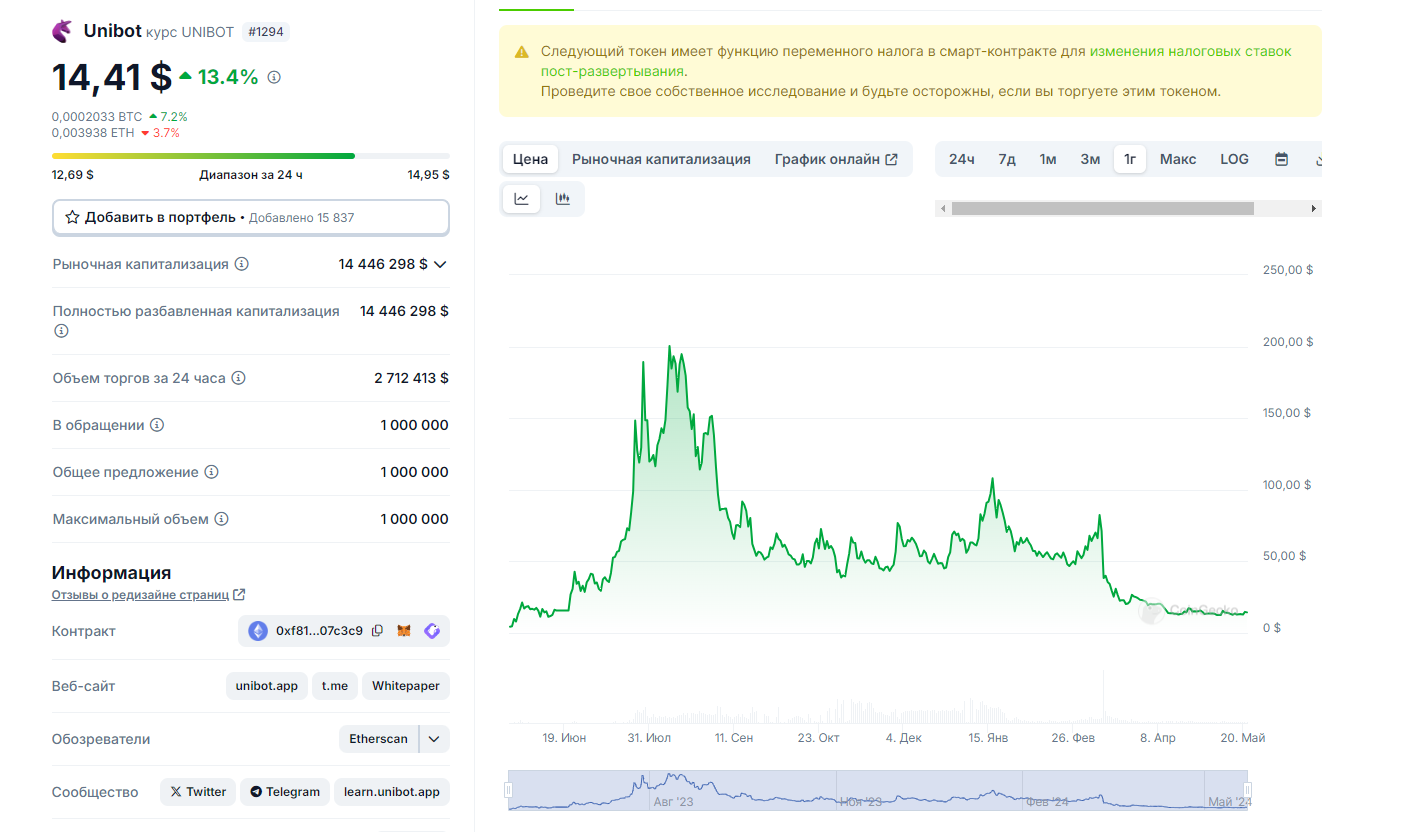Click the warning triangle icon in yellow notice
Viewport: 1425px width, 832px height.
[x=522, y=52]
